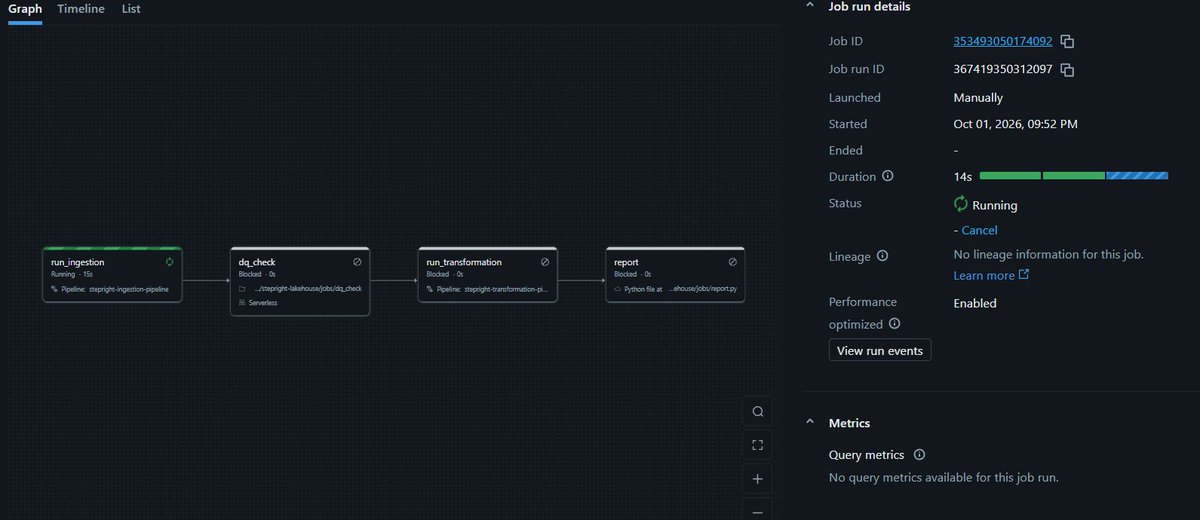Collapse the Job run details section

click(809, 6)
